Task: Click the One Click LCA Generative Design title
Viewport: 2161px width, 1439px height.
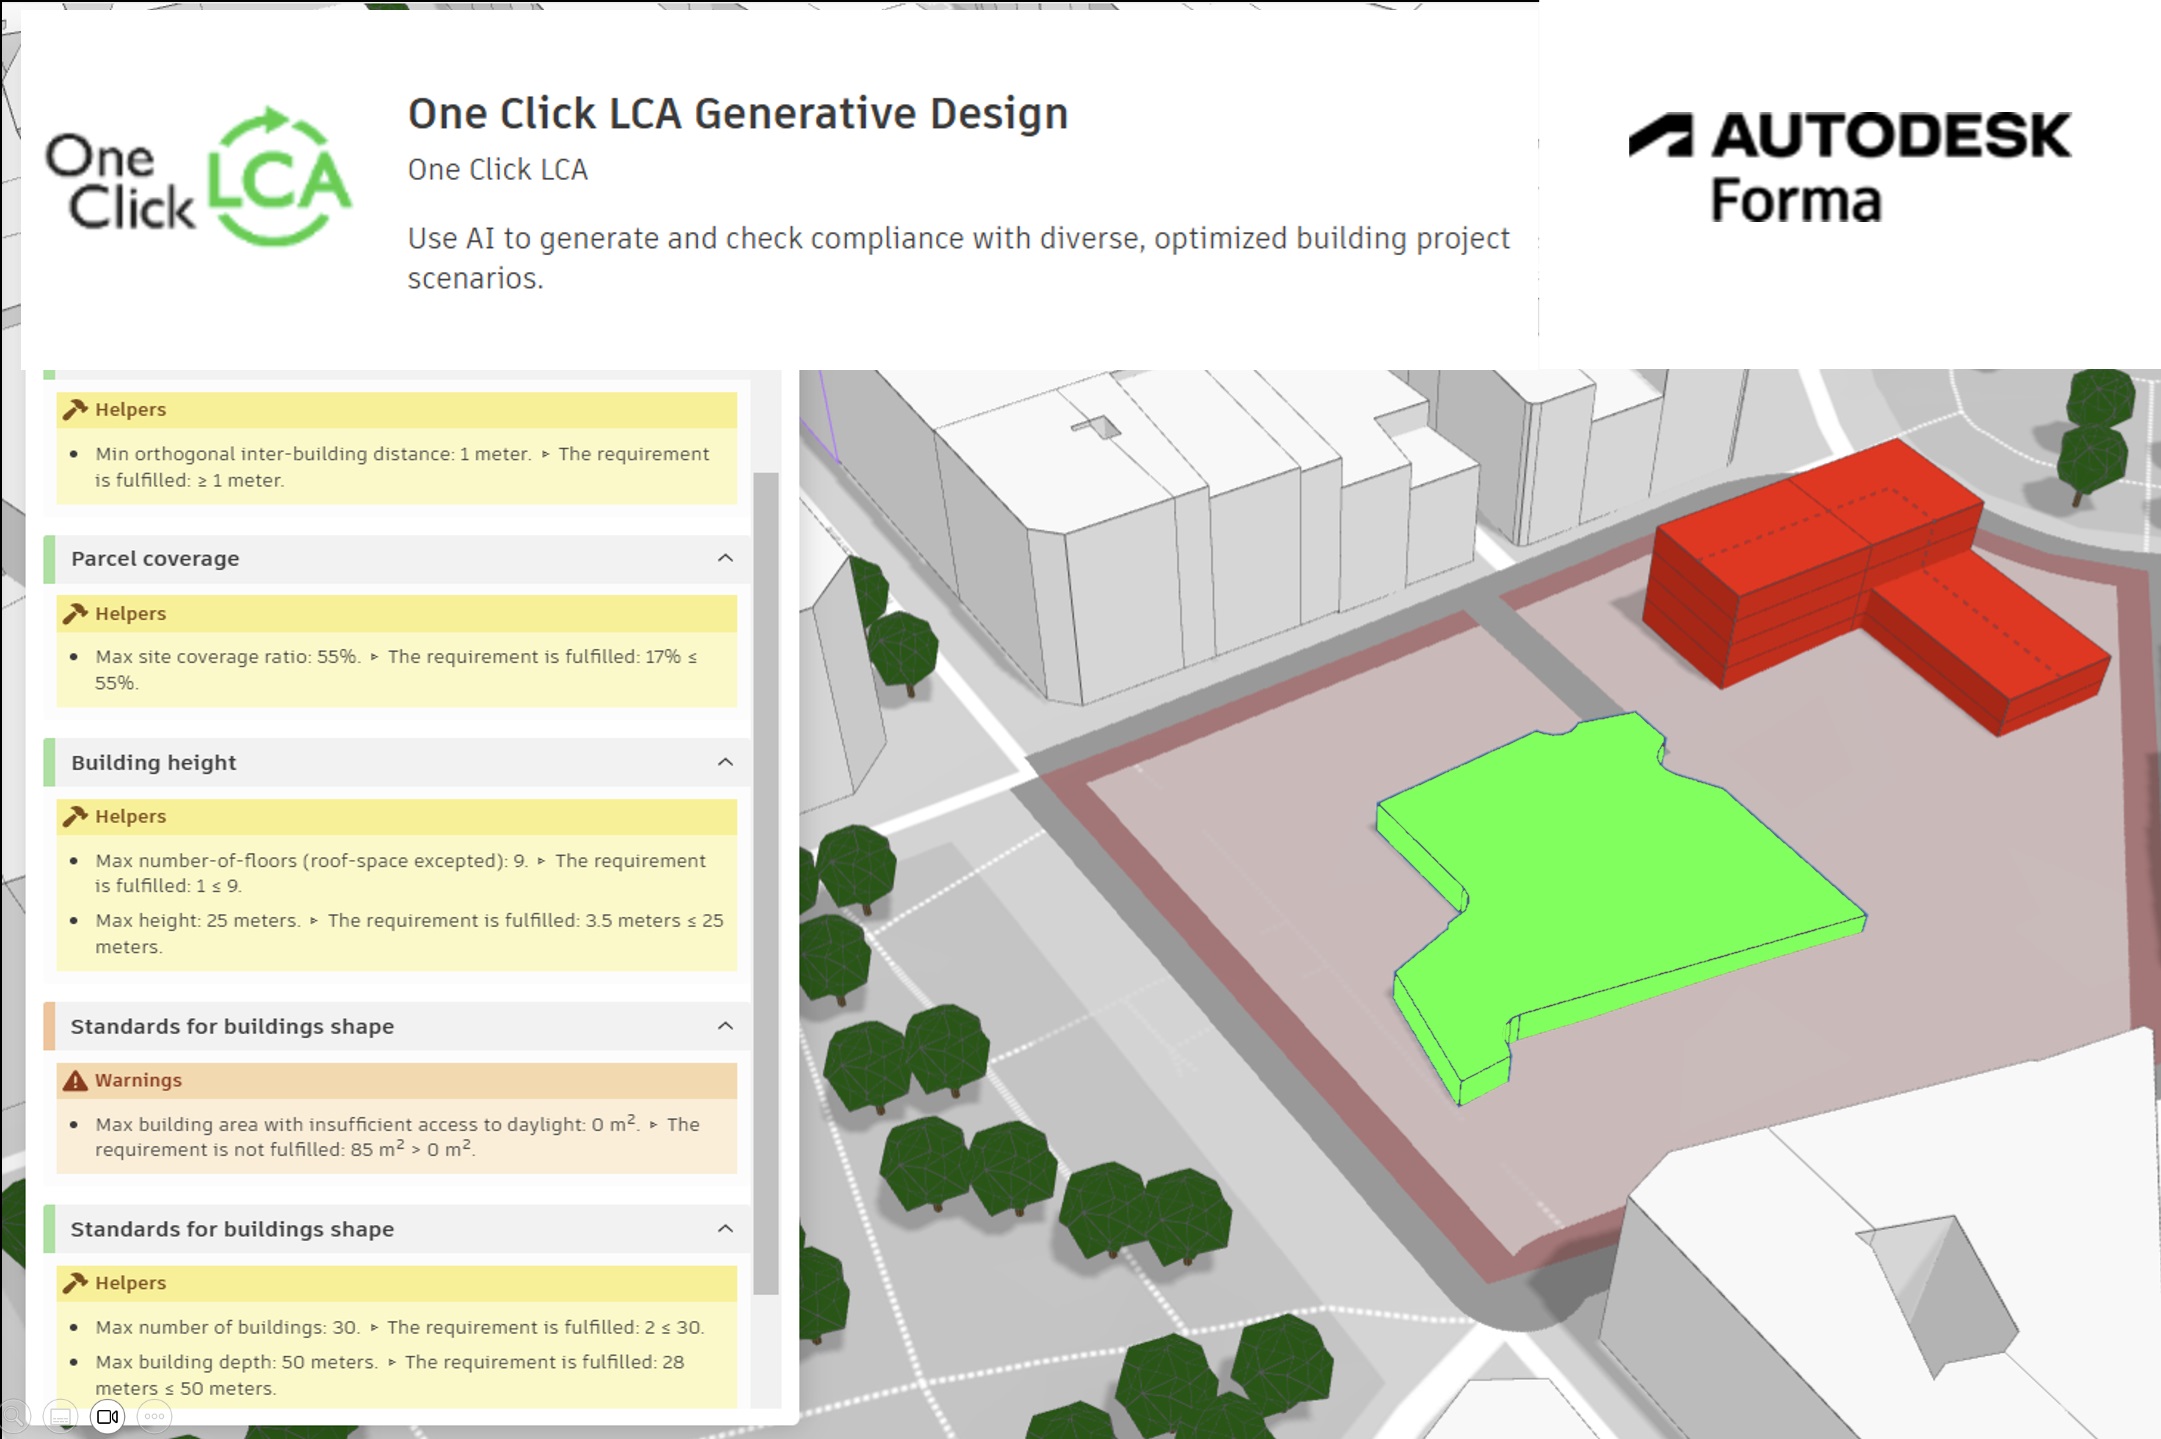Action: tap(737, 112)
